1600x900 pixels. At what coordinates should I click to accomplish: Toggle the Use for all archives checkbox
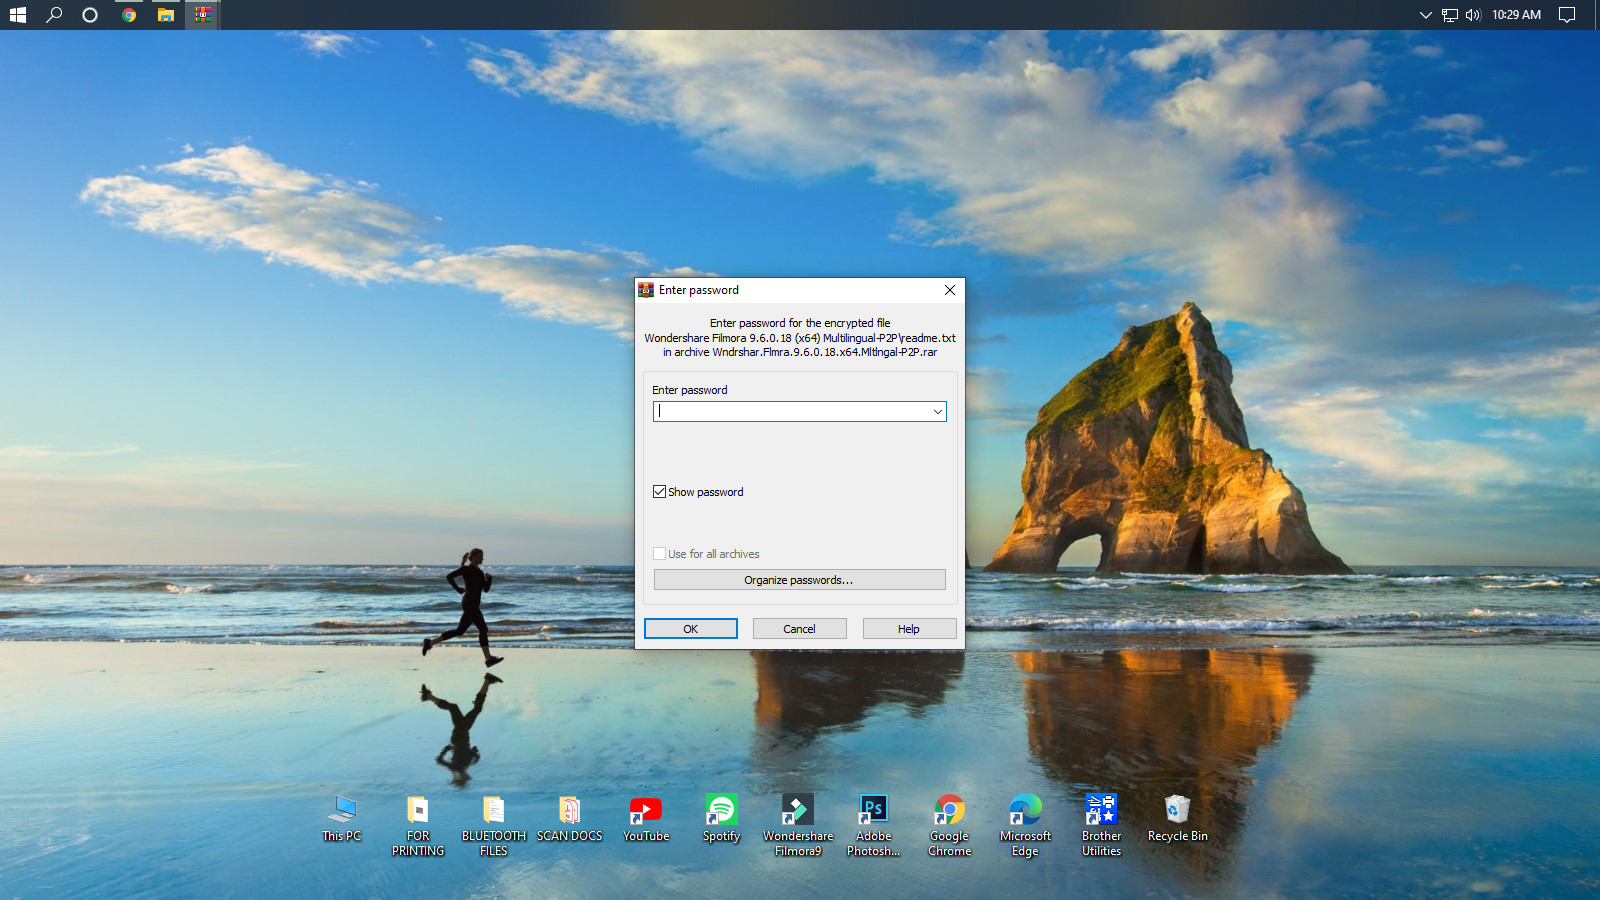pyautogui.click(x=660, y=554)
